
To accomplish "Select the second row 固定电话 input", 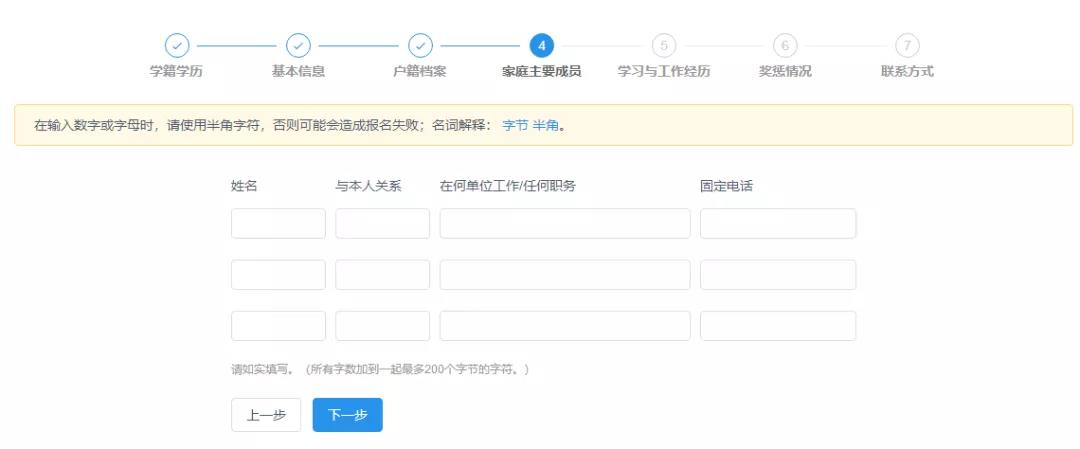I will coord(777,275).
